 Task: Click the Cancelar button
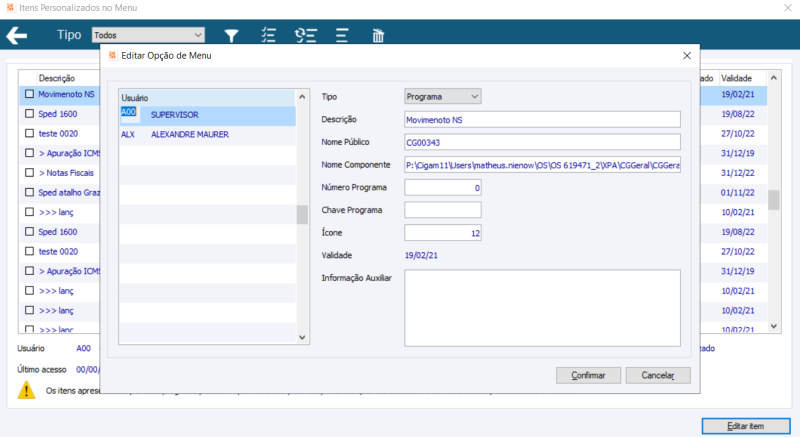[658, 375]
